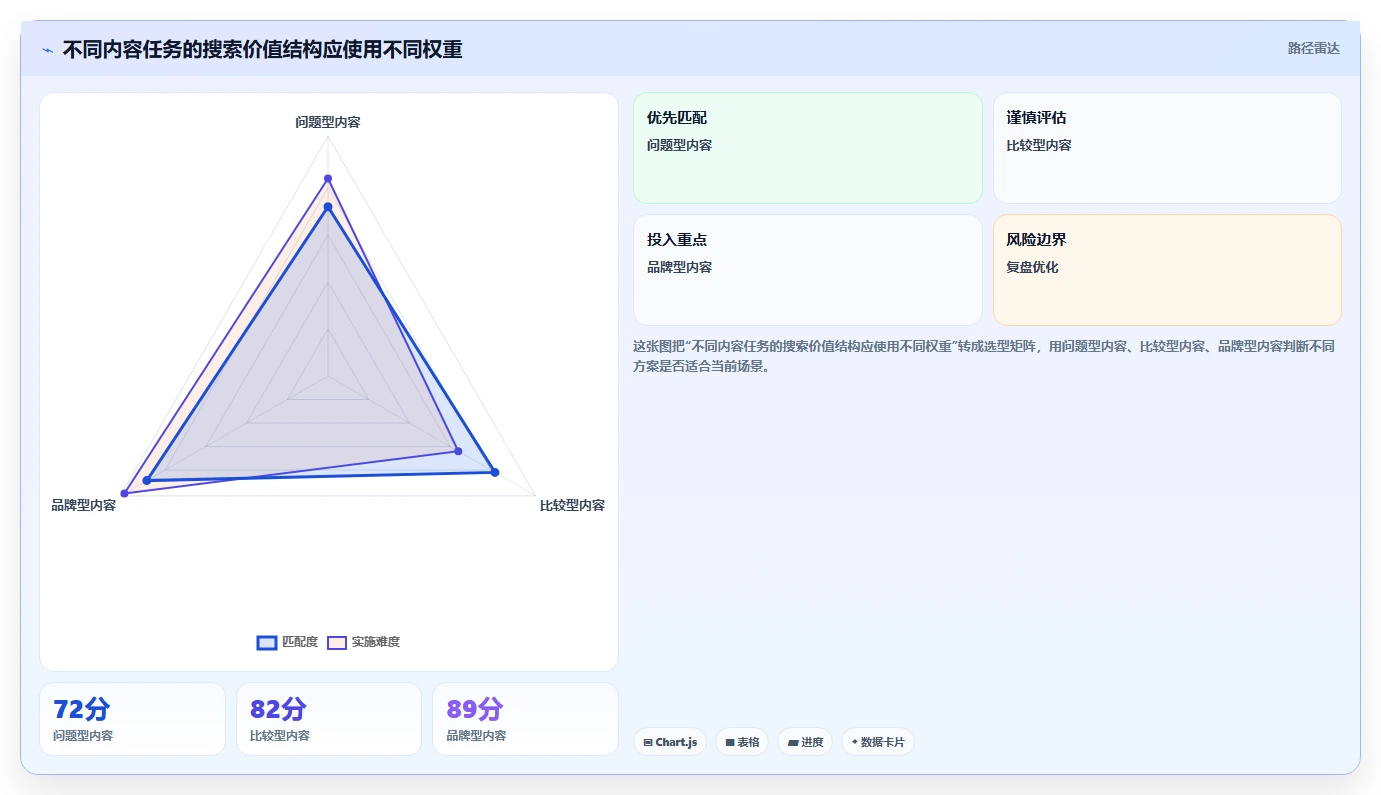
Task: Click the 品牌型内容 radar axis label
Action: [84, 505]
